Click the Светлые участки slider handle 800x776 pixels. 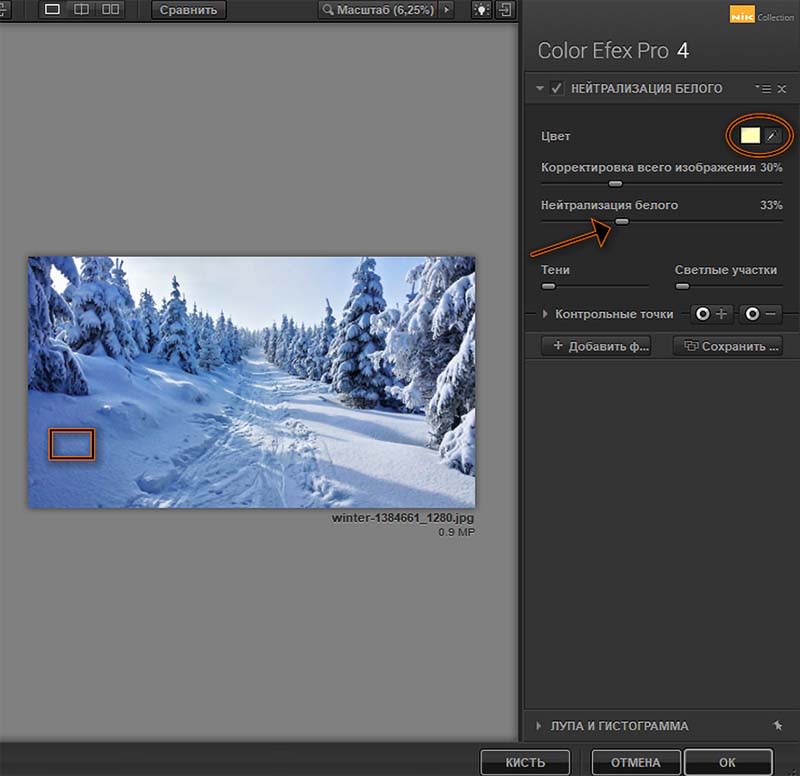pos(682,287)
